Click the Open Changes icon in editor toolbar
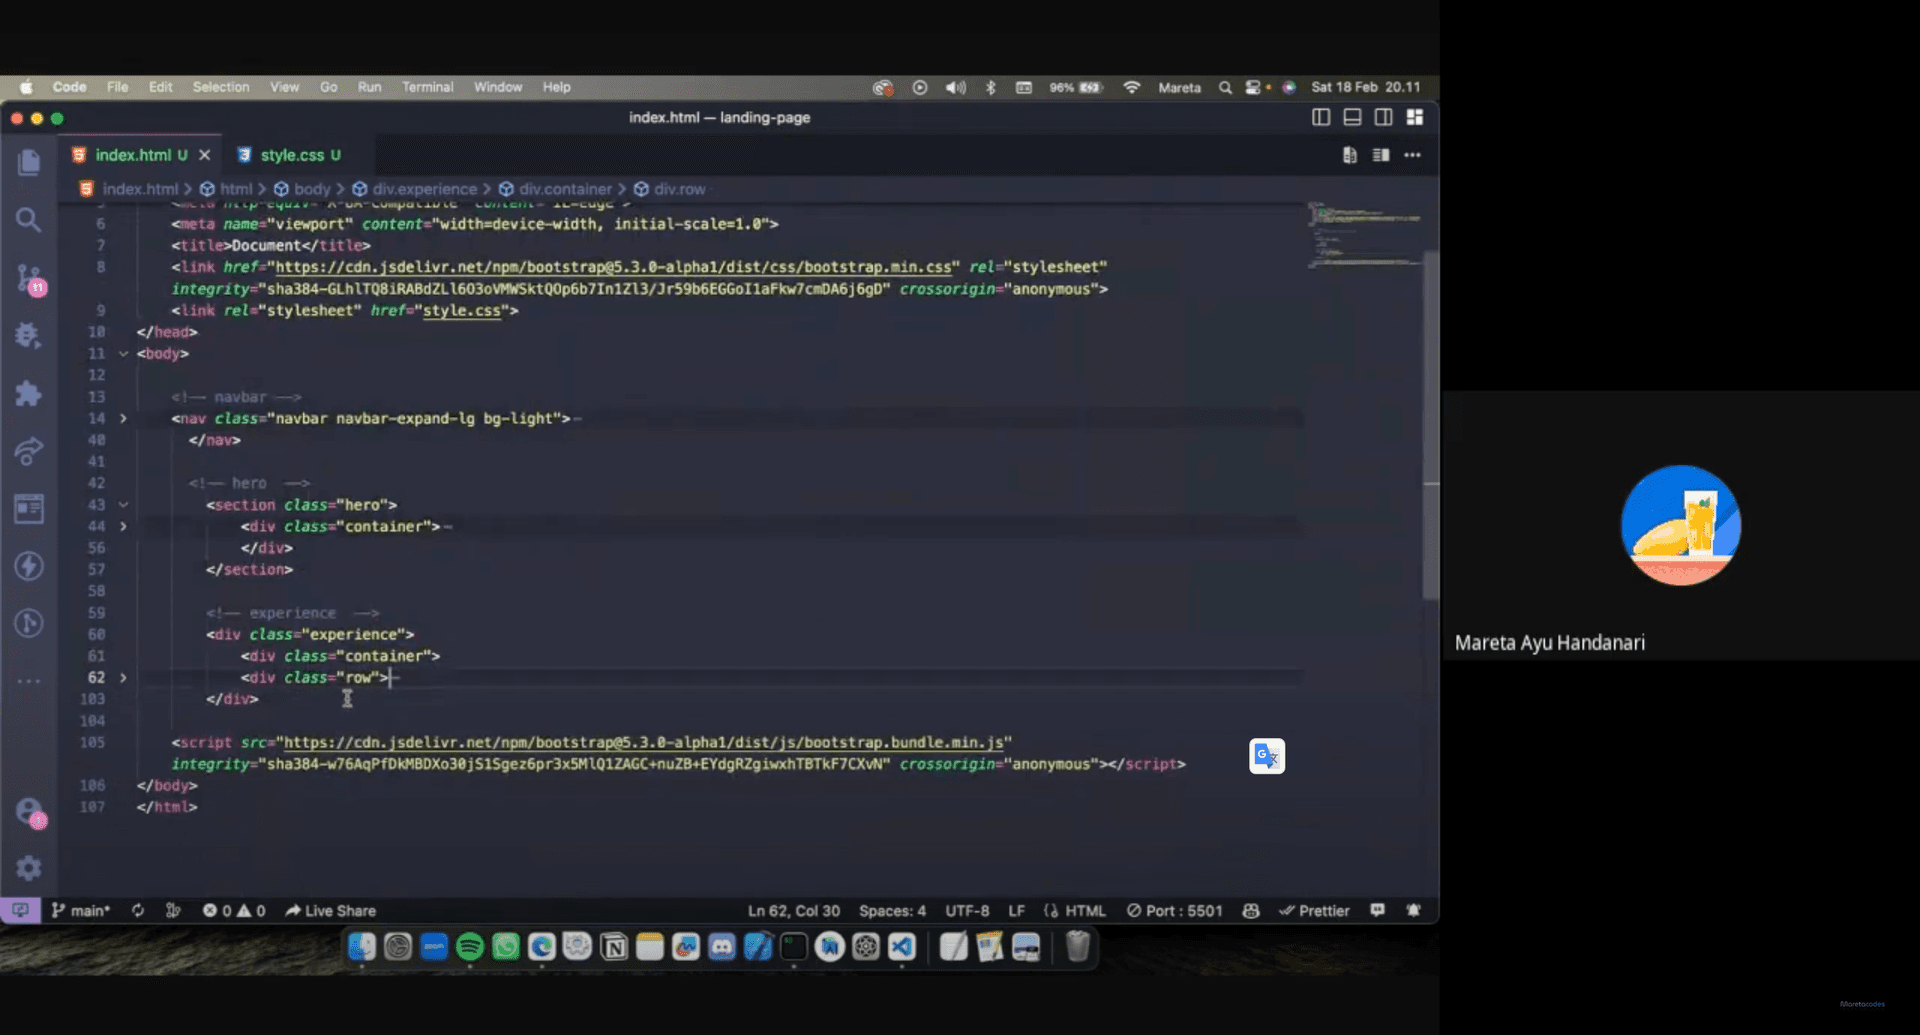The height and width of the screenshot is (1035, 1920). 1350,155
